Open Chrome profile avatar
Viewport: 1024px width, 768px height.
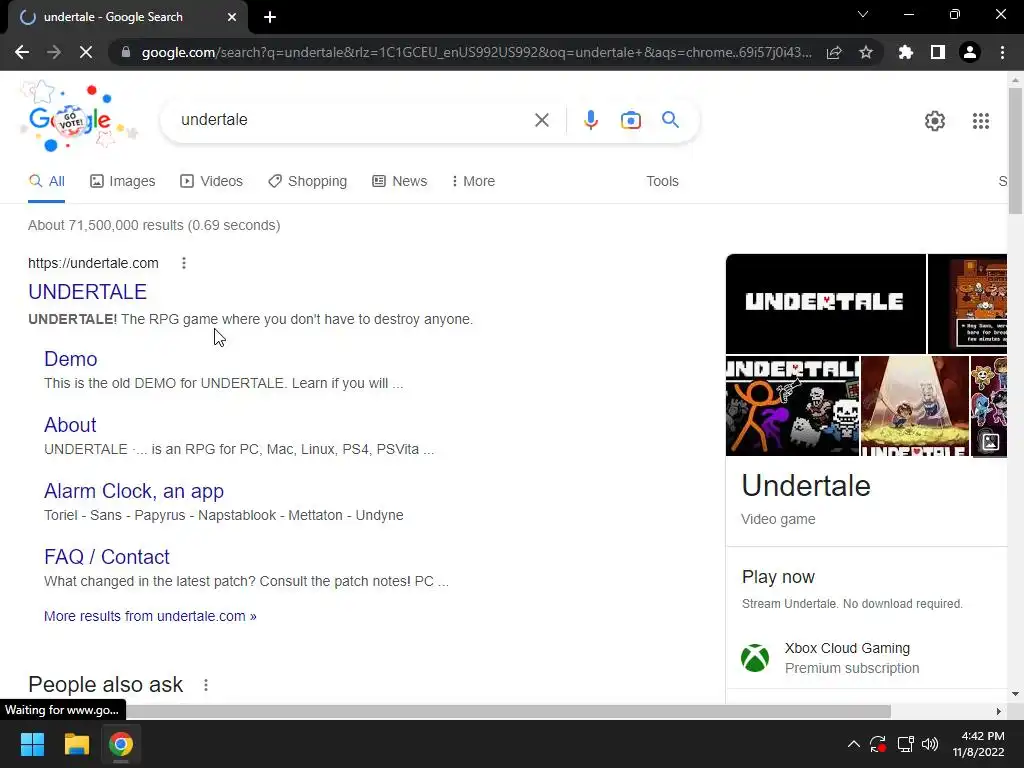[x=970, y=52]
